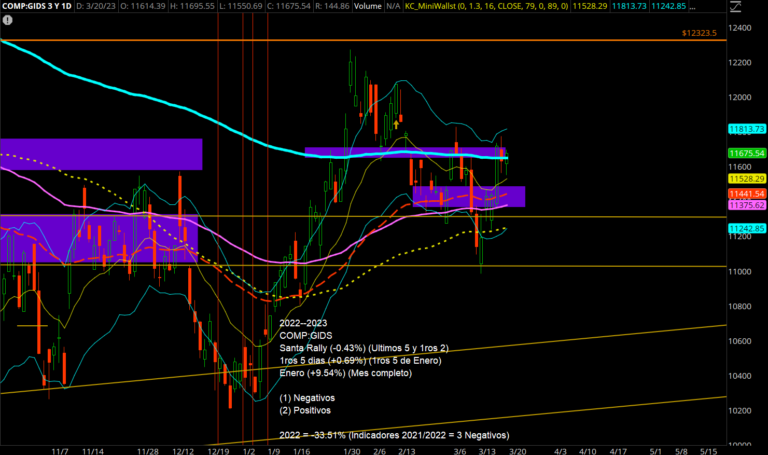768x455 pixels.
Task: Click the 12/12 date on the time axis
Action: coord(183,450)
